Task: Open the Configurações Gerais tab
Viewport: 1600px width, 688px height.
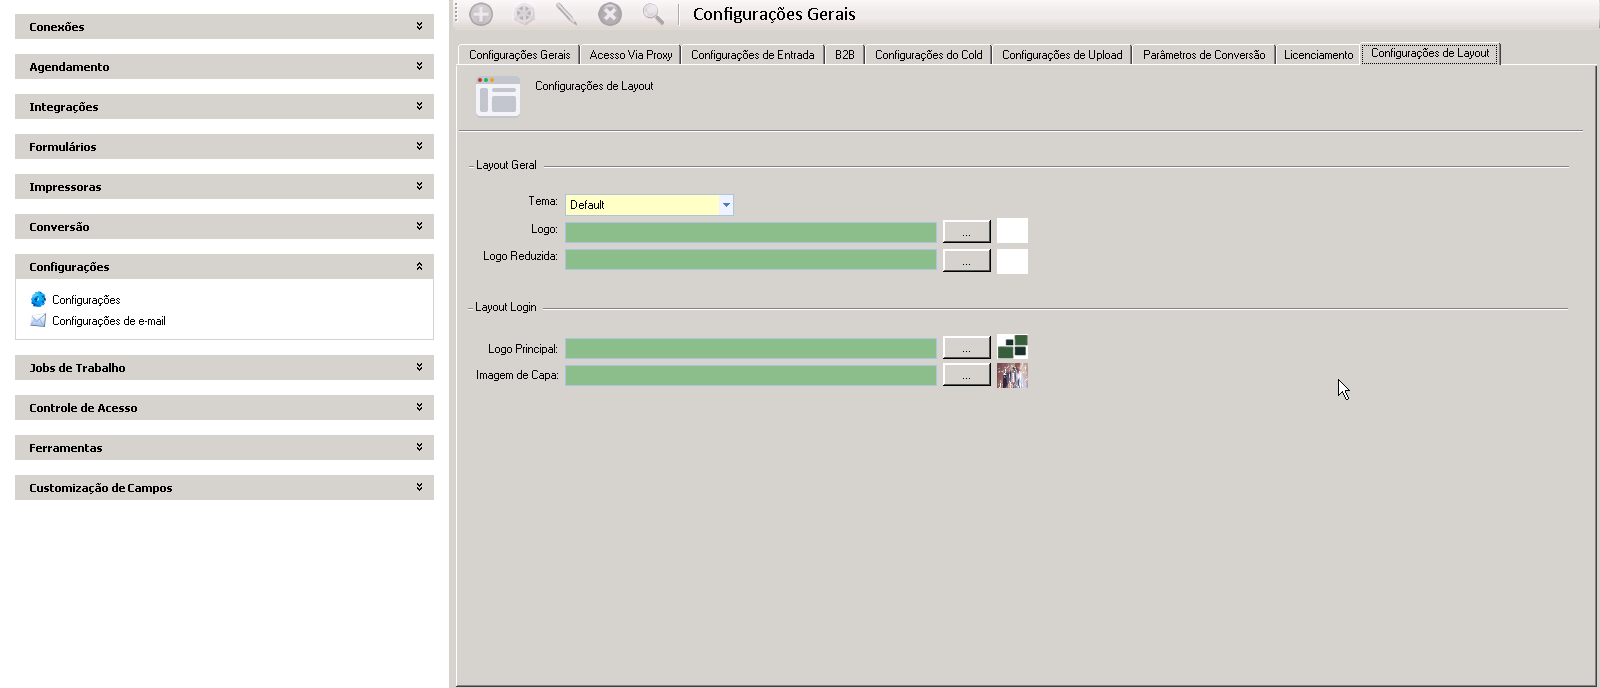Action: 519,55
